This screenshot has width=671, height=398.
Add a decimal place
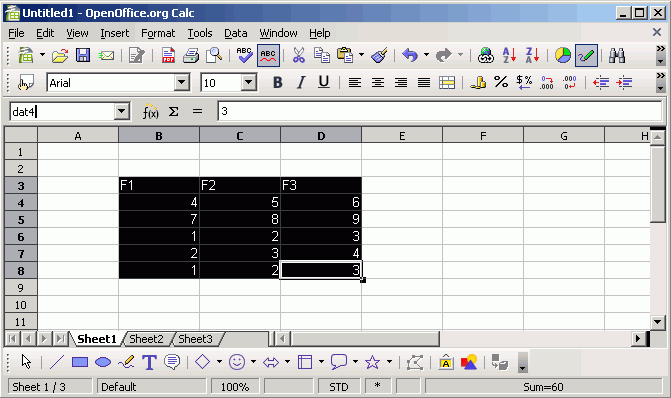[547, 82]
